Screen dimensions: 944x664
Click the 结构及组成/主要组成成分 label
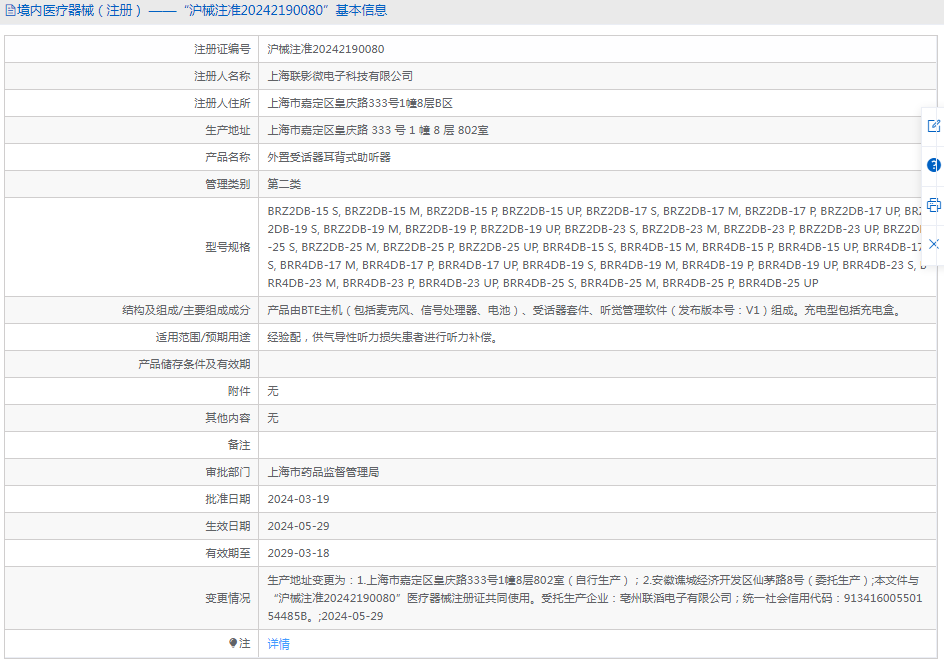click(186, 311)
